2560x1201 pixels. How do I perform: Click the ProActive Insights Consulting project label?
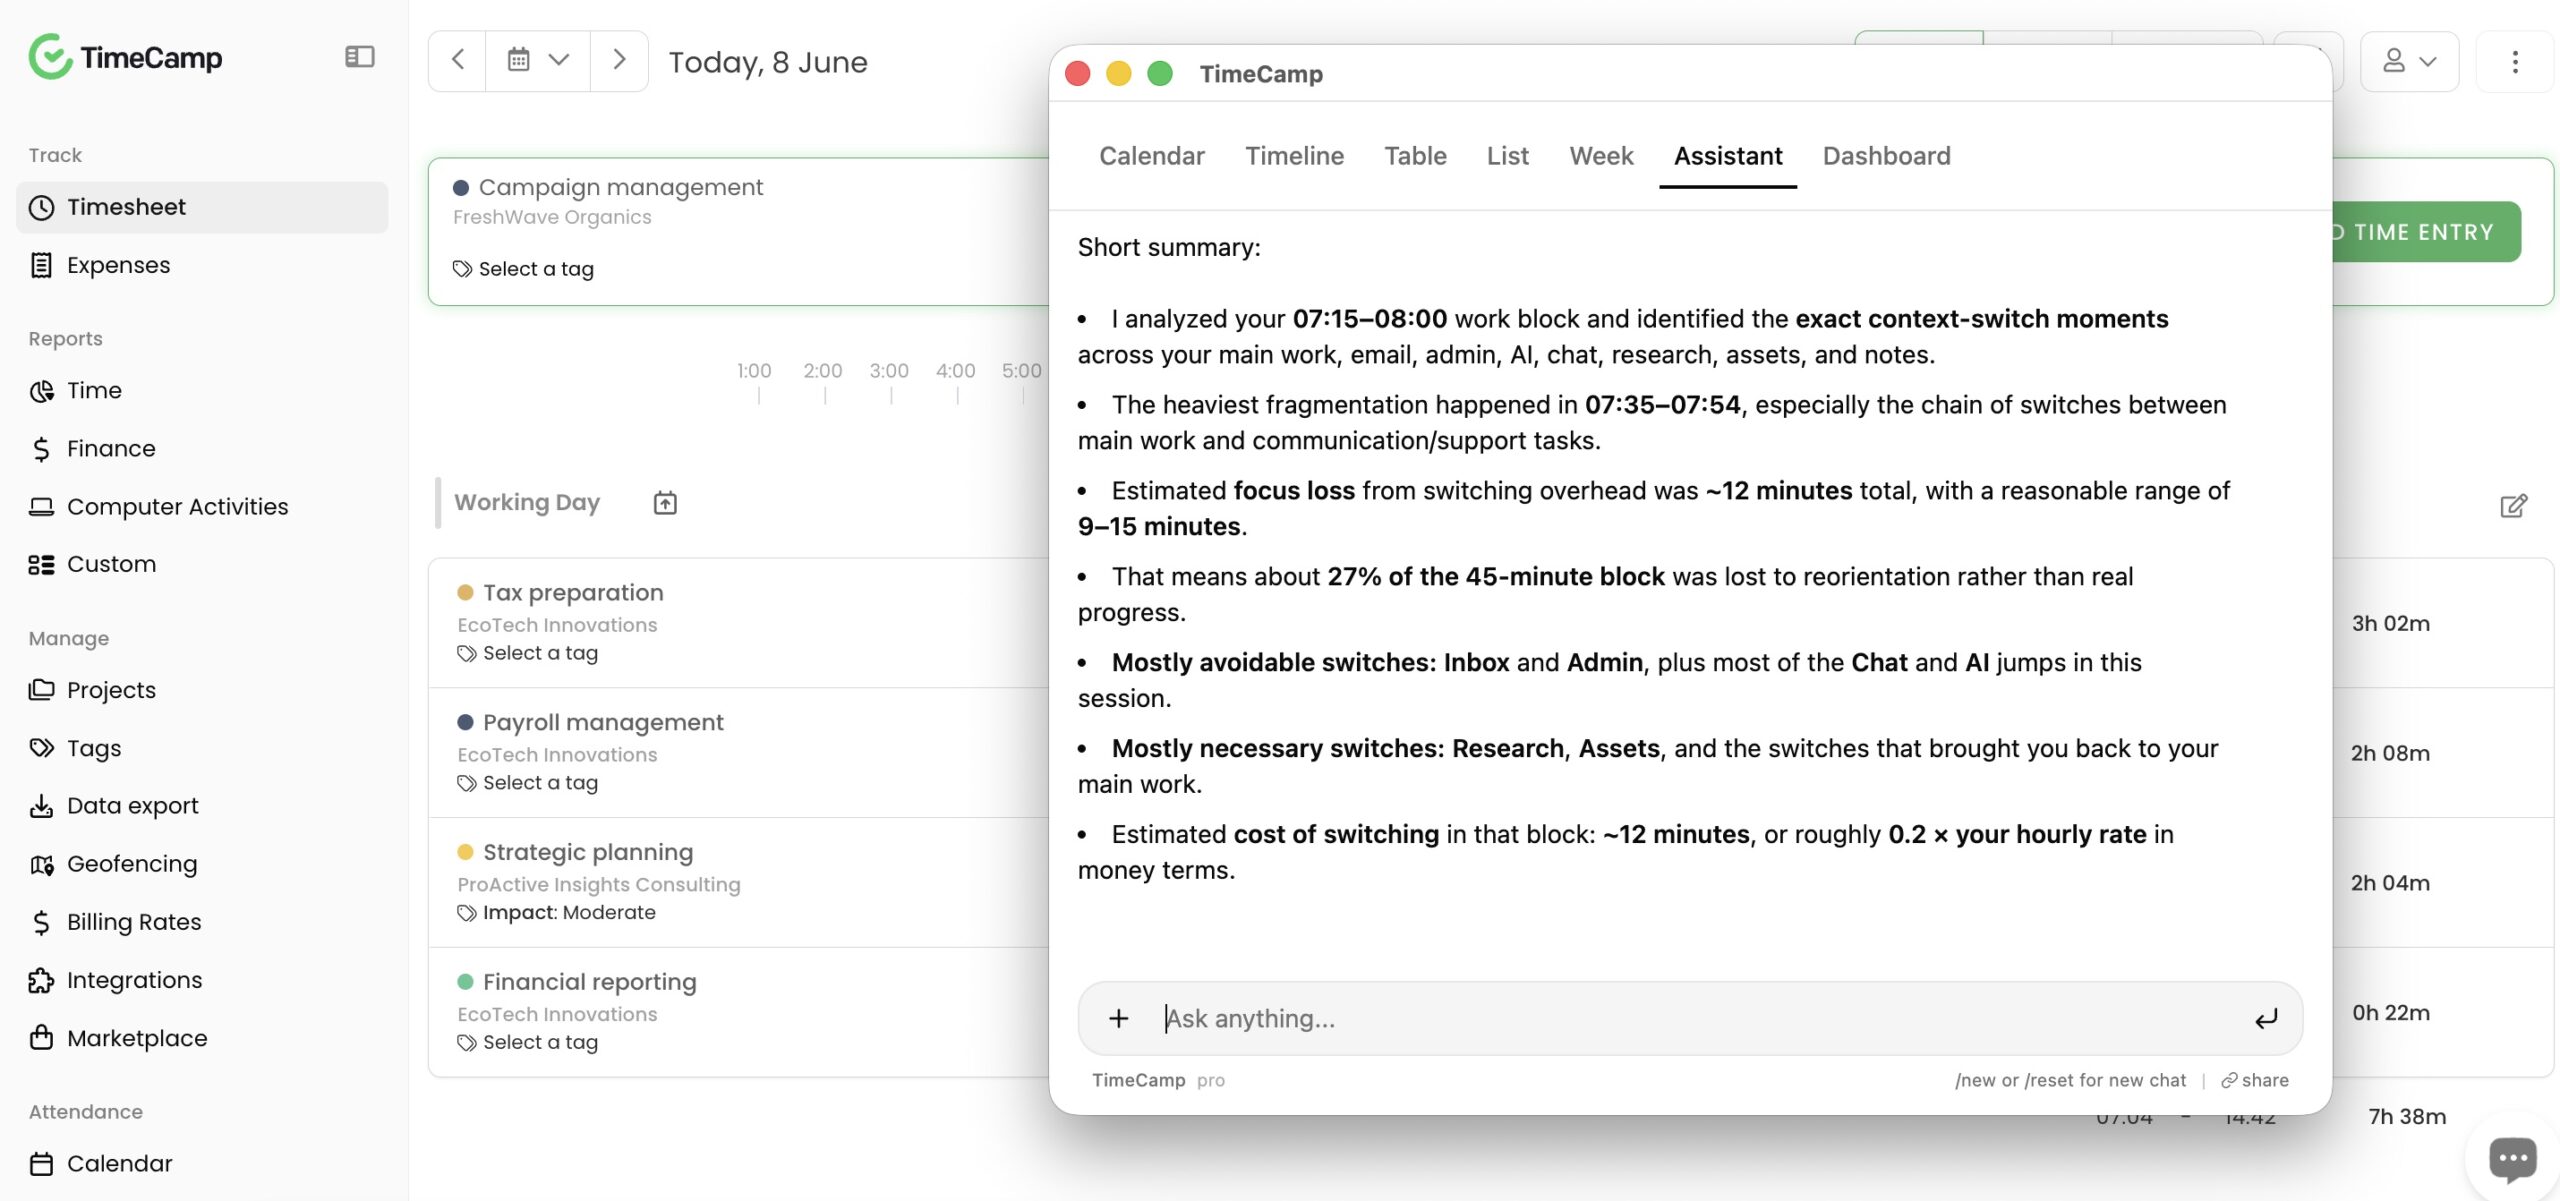click(x=599, y=884)
